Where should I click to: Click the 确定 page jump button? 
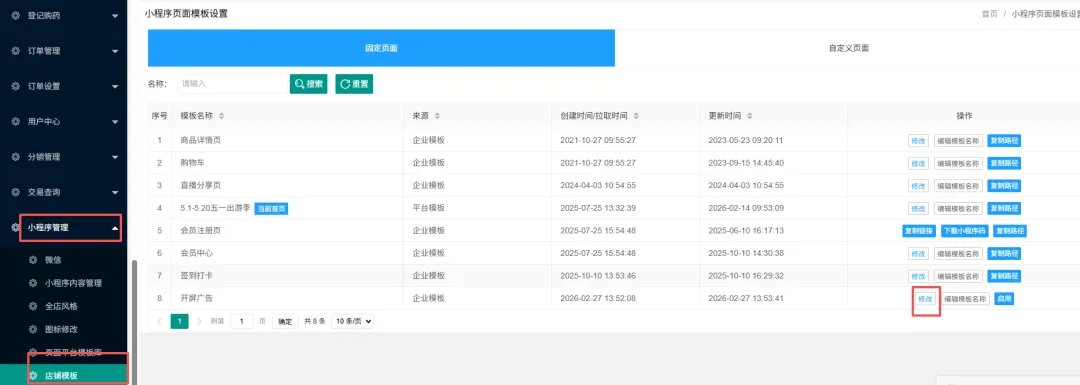tap(285, 321)
